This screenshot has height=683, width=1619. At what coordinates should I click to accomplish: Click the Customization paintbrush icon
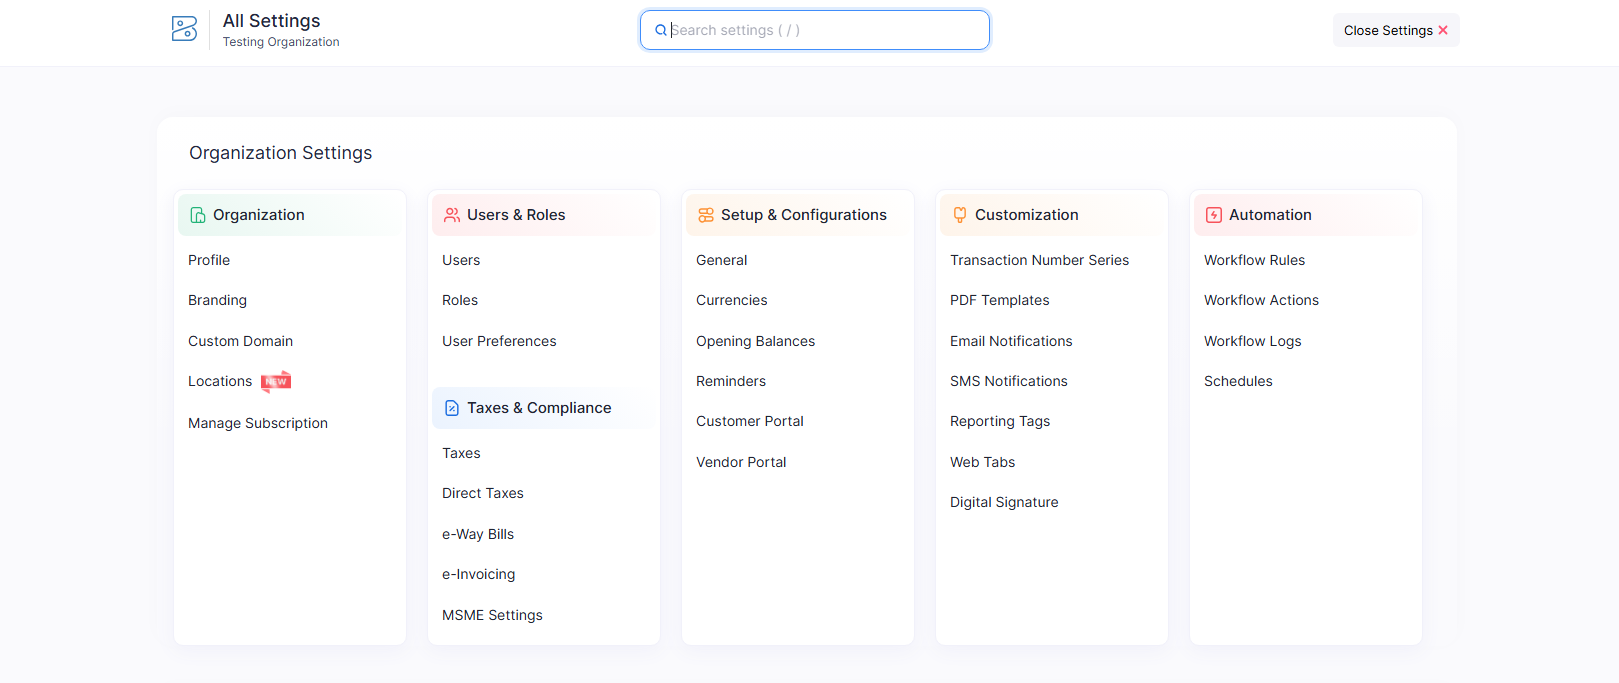(x=960, y=215)
